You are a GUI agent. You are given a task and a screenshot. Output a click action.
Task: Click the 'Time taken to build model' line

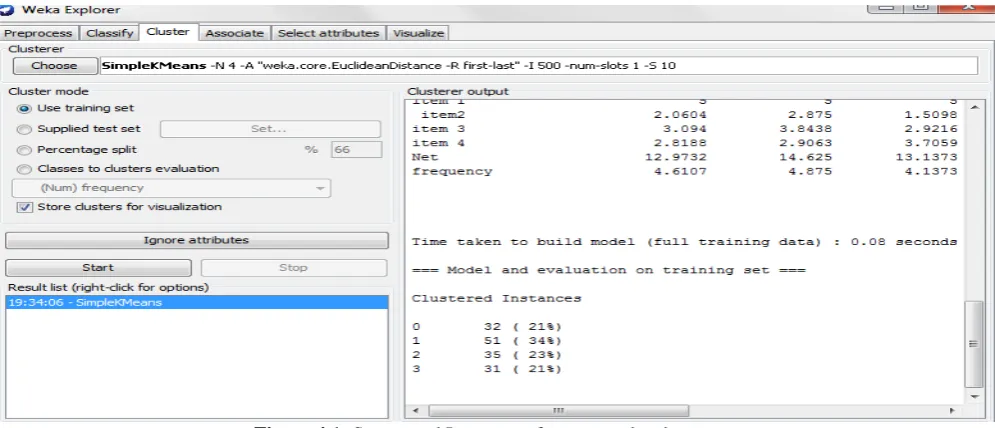point(684,242)
